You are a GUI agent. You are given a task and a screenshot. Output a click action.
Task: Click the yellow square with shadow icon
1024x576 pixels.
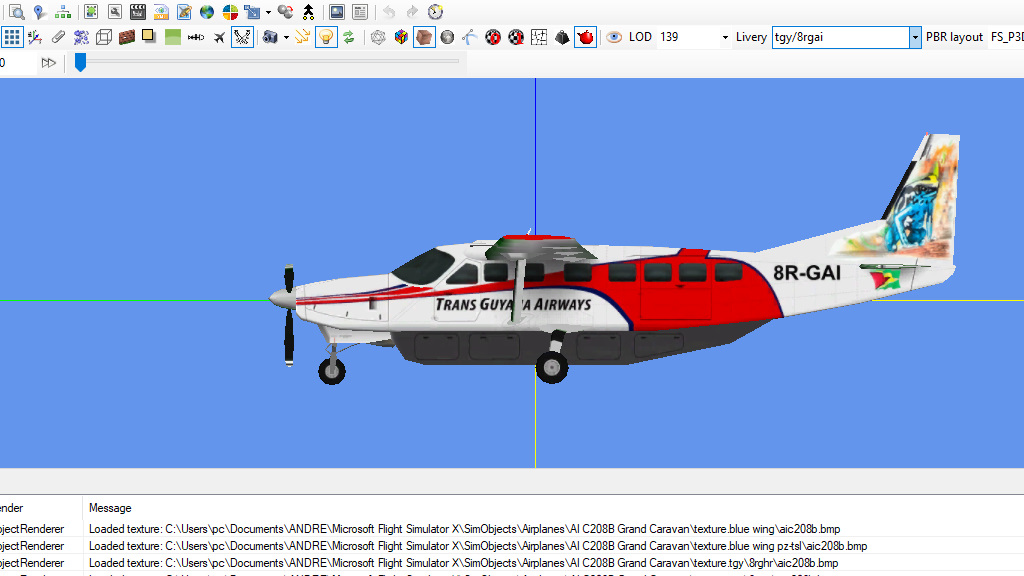pyautogui.click(x=150, y=37)
